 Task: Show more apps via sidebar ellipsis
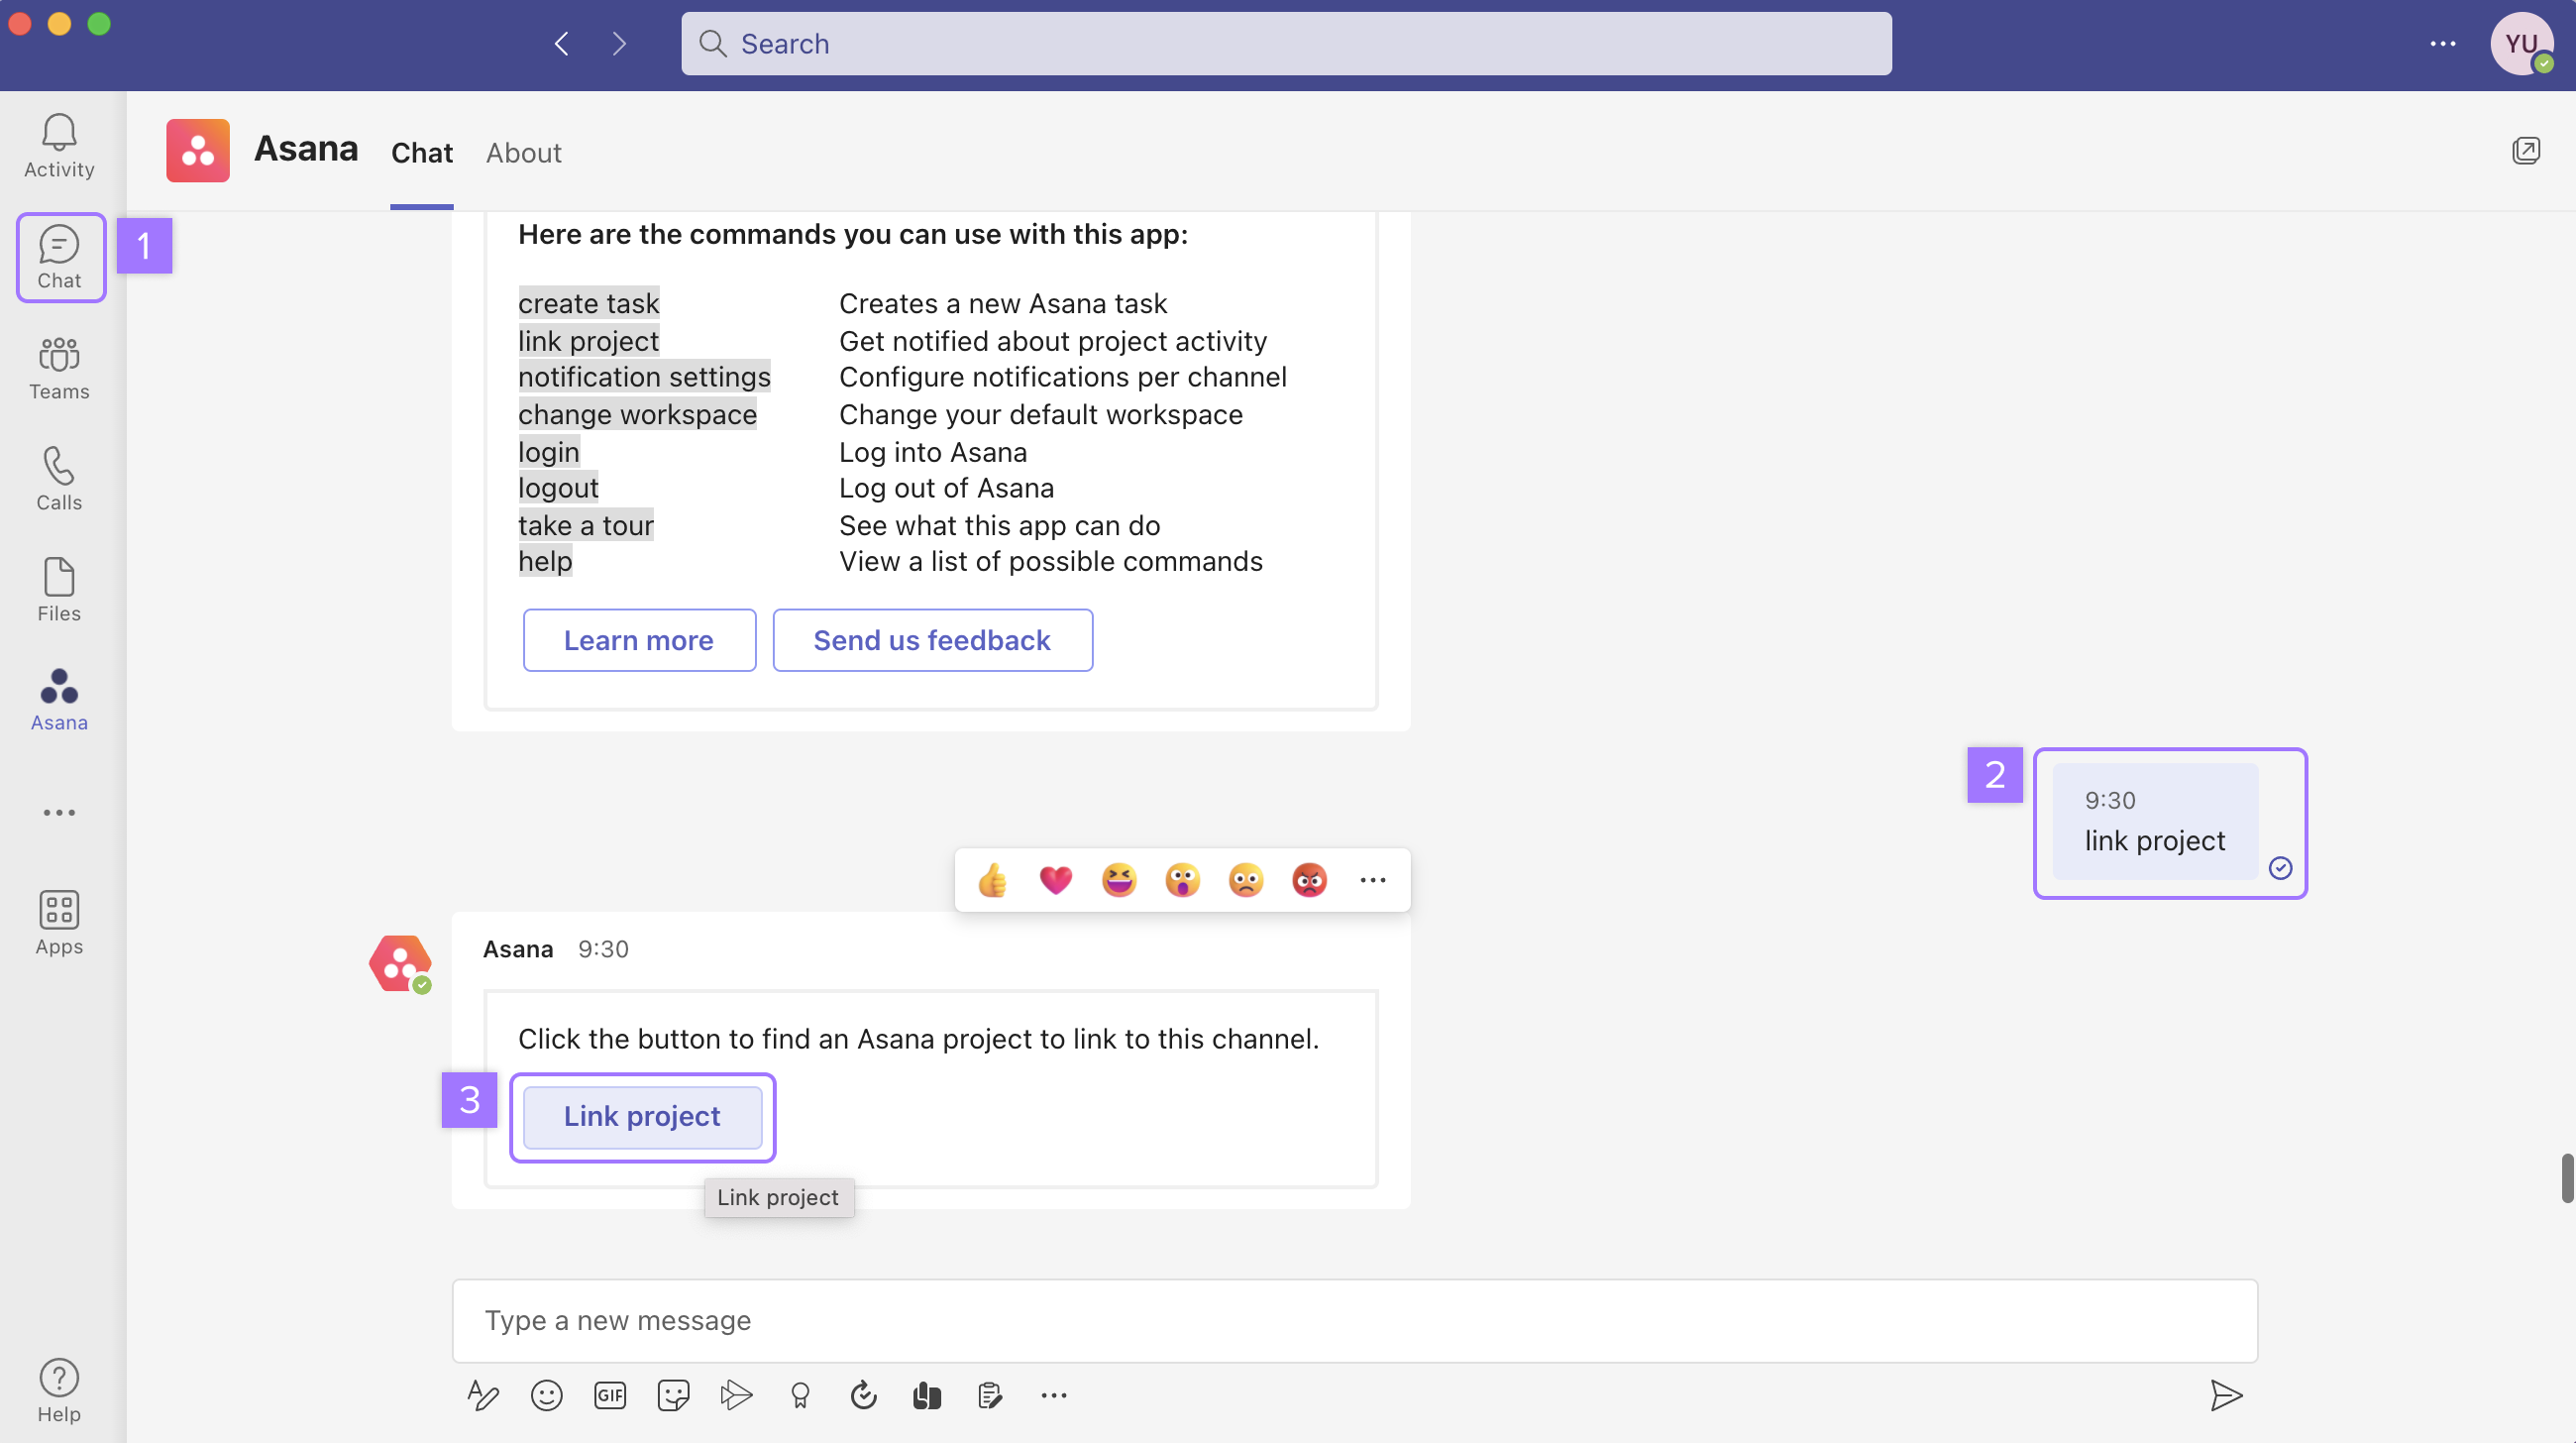click(x=59, y=812)
